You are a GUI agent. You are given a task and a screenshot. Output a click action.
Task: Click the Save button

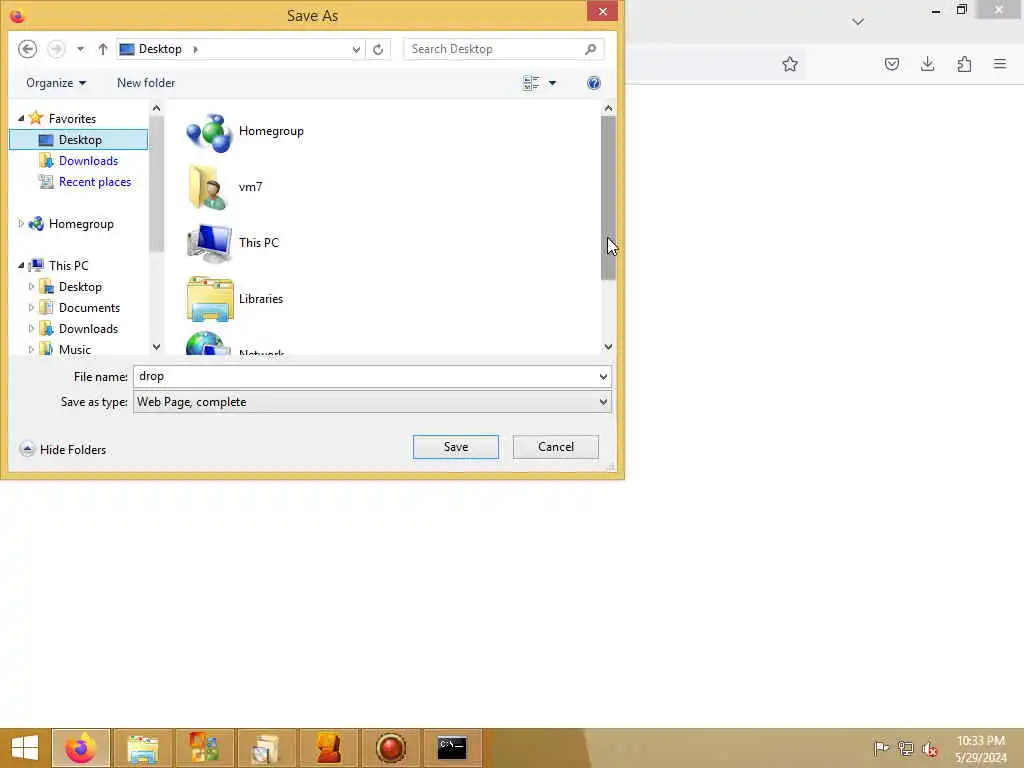click(x=456, y=447)
